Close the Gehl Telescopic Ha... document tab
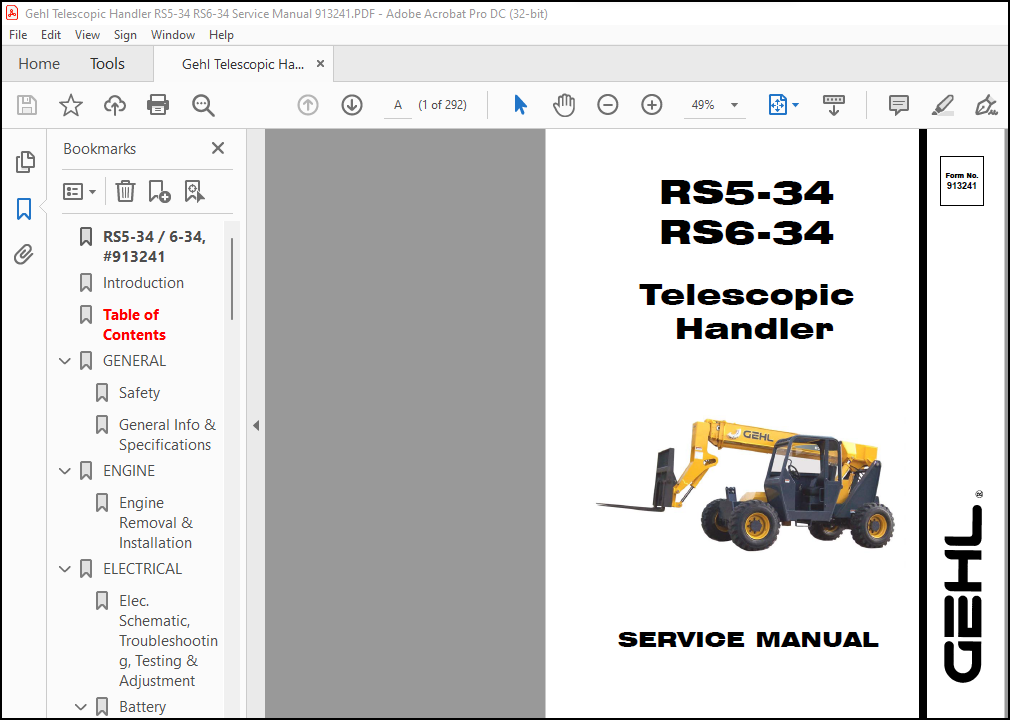 (x=320, y=64)
